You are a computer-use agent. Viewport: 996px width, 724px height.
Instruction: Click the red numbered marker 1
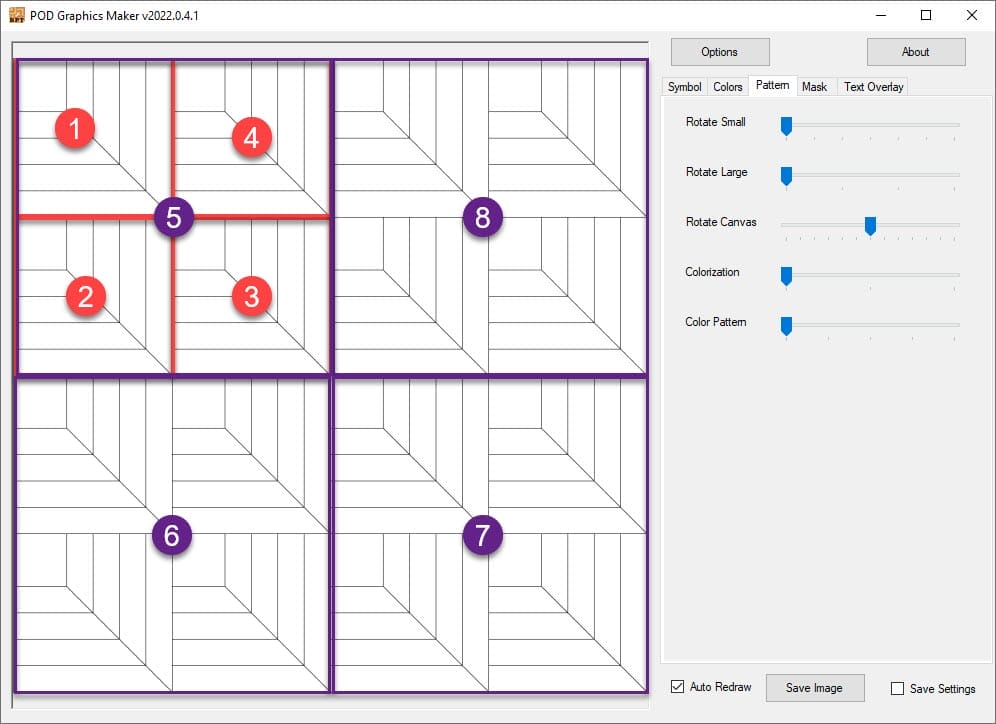[75, 129]
